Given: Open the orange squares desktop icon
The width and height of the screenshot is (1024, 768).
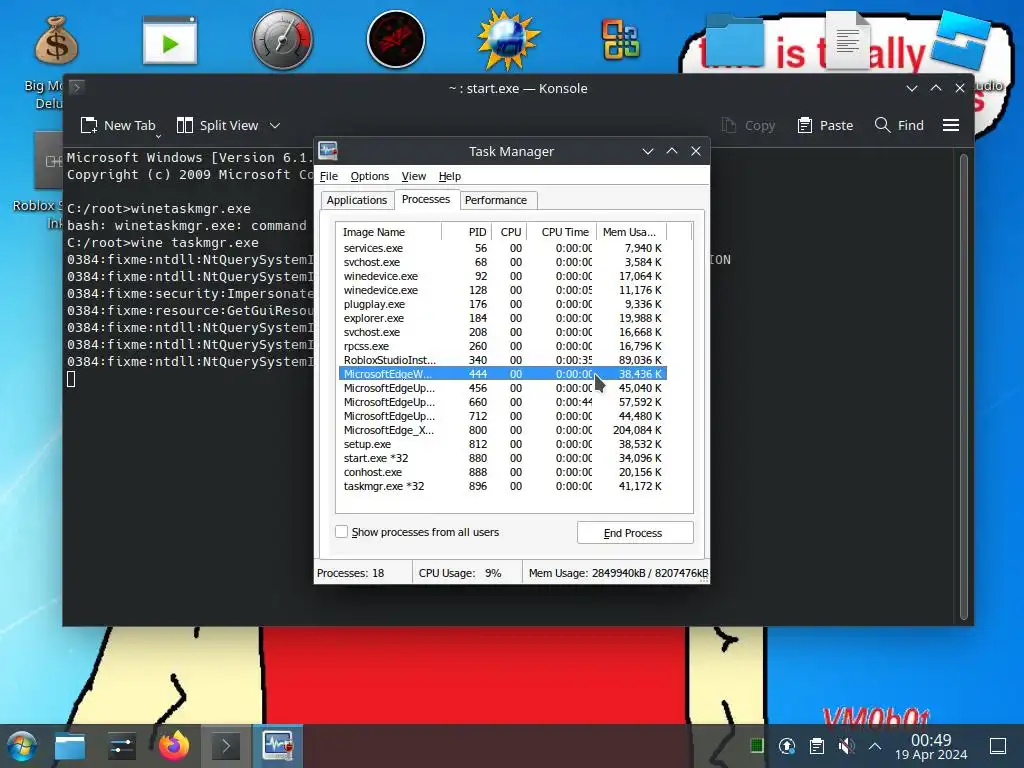Looking at the screenshot, I should 620,40.
